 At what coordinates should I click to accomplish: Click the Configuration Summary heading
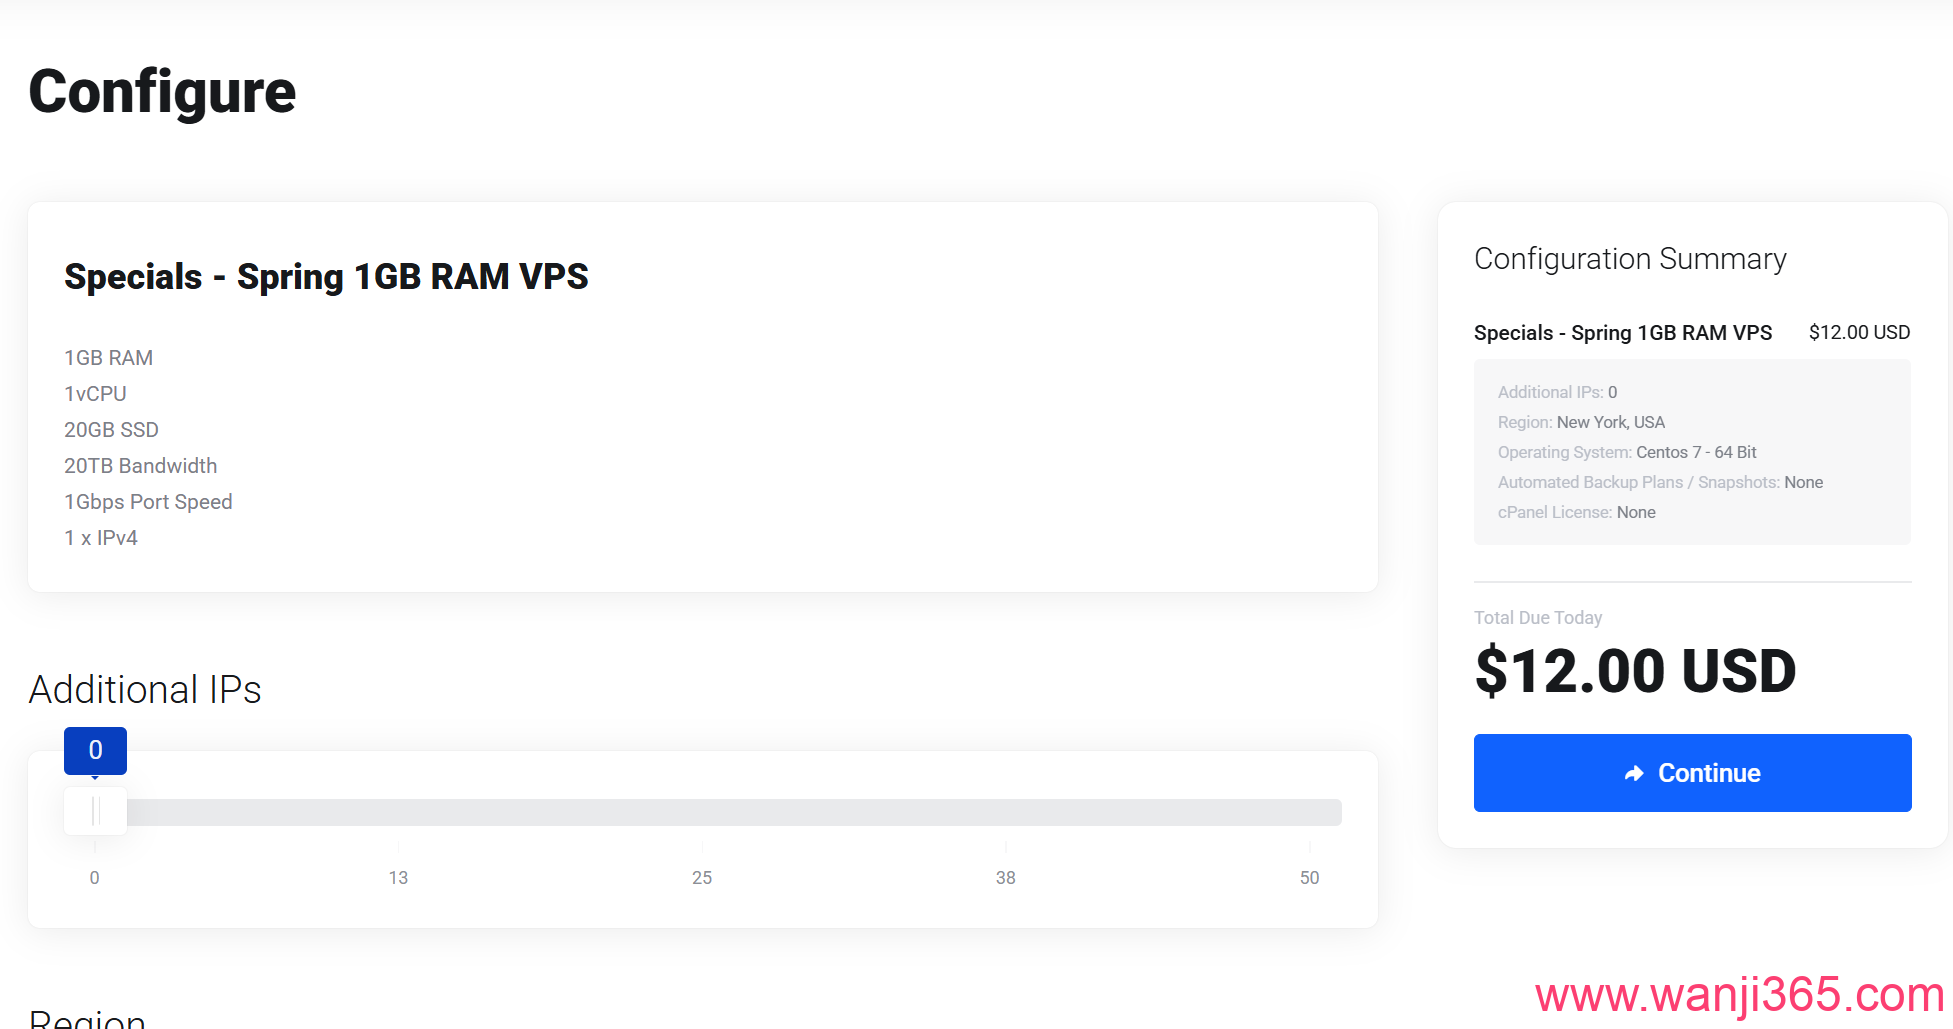[x=1630, y=259]
